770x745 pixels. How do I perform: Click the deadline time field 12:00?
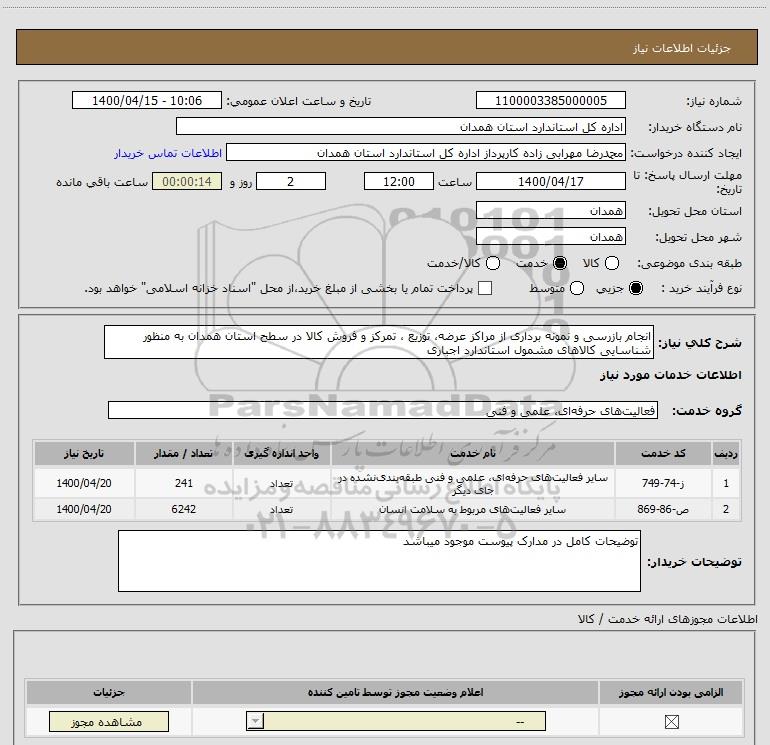pyautogui.click(x=399, y=182)
